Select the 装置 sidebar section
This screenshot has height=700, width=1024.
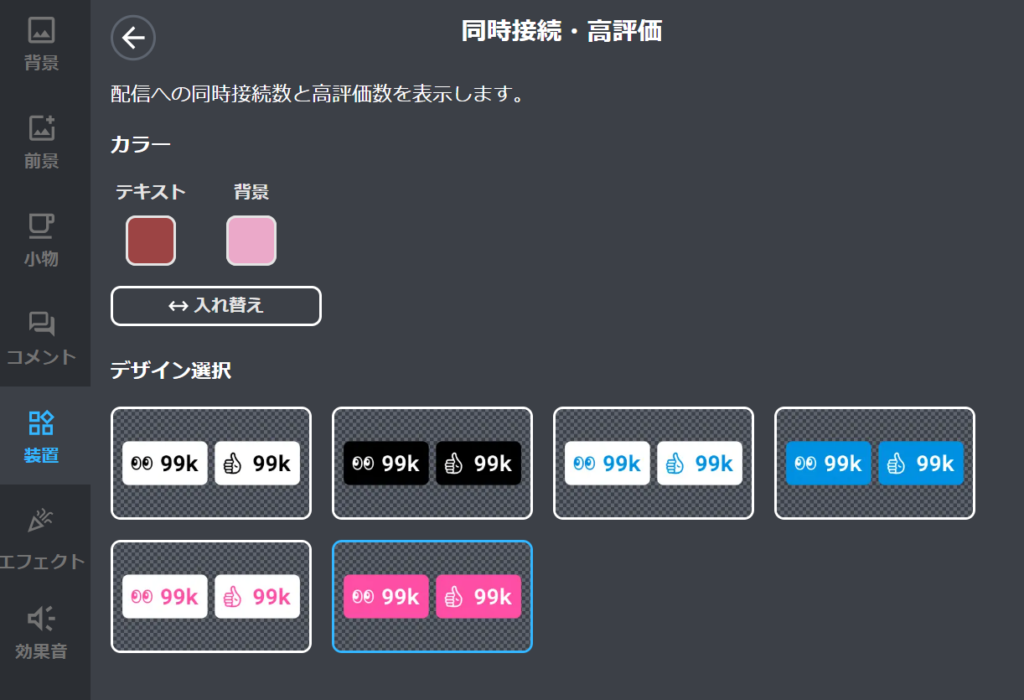pyautogui.click(x=42, y=436)
